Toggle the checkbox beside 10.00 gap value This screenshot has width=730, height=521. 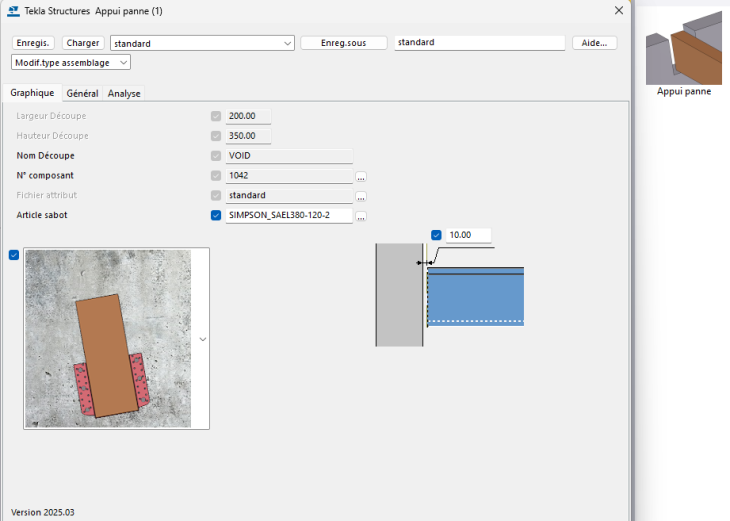click(x=436, y=235)
